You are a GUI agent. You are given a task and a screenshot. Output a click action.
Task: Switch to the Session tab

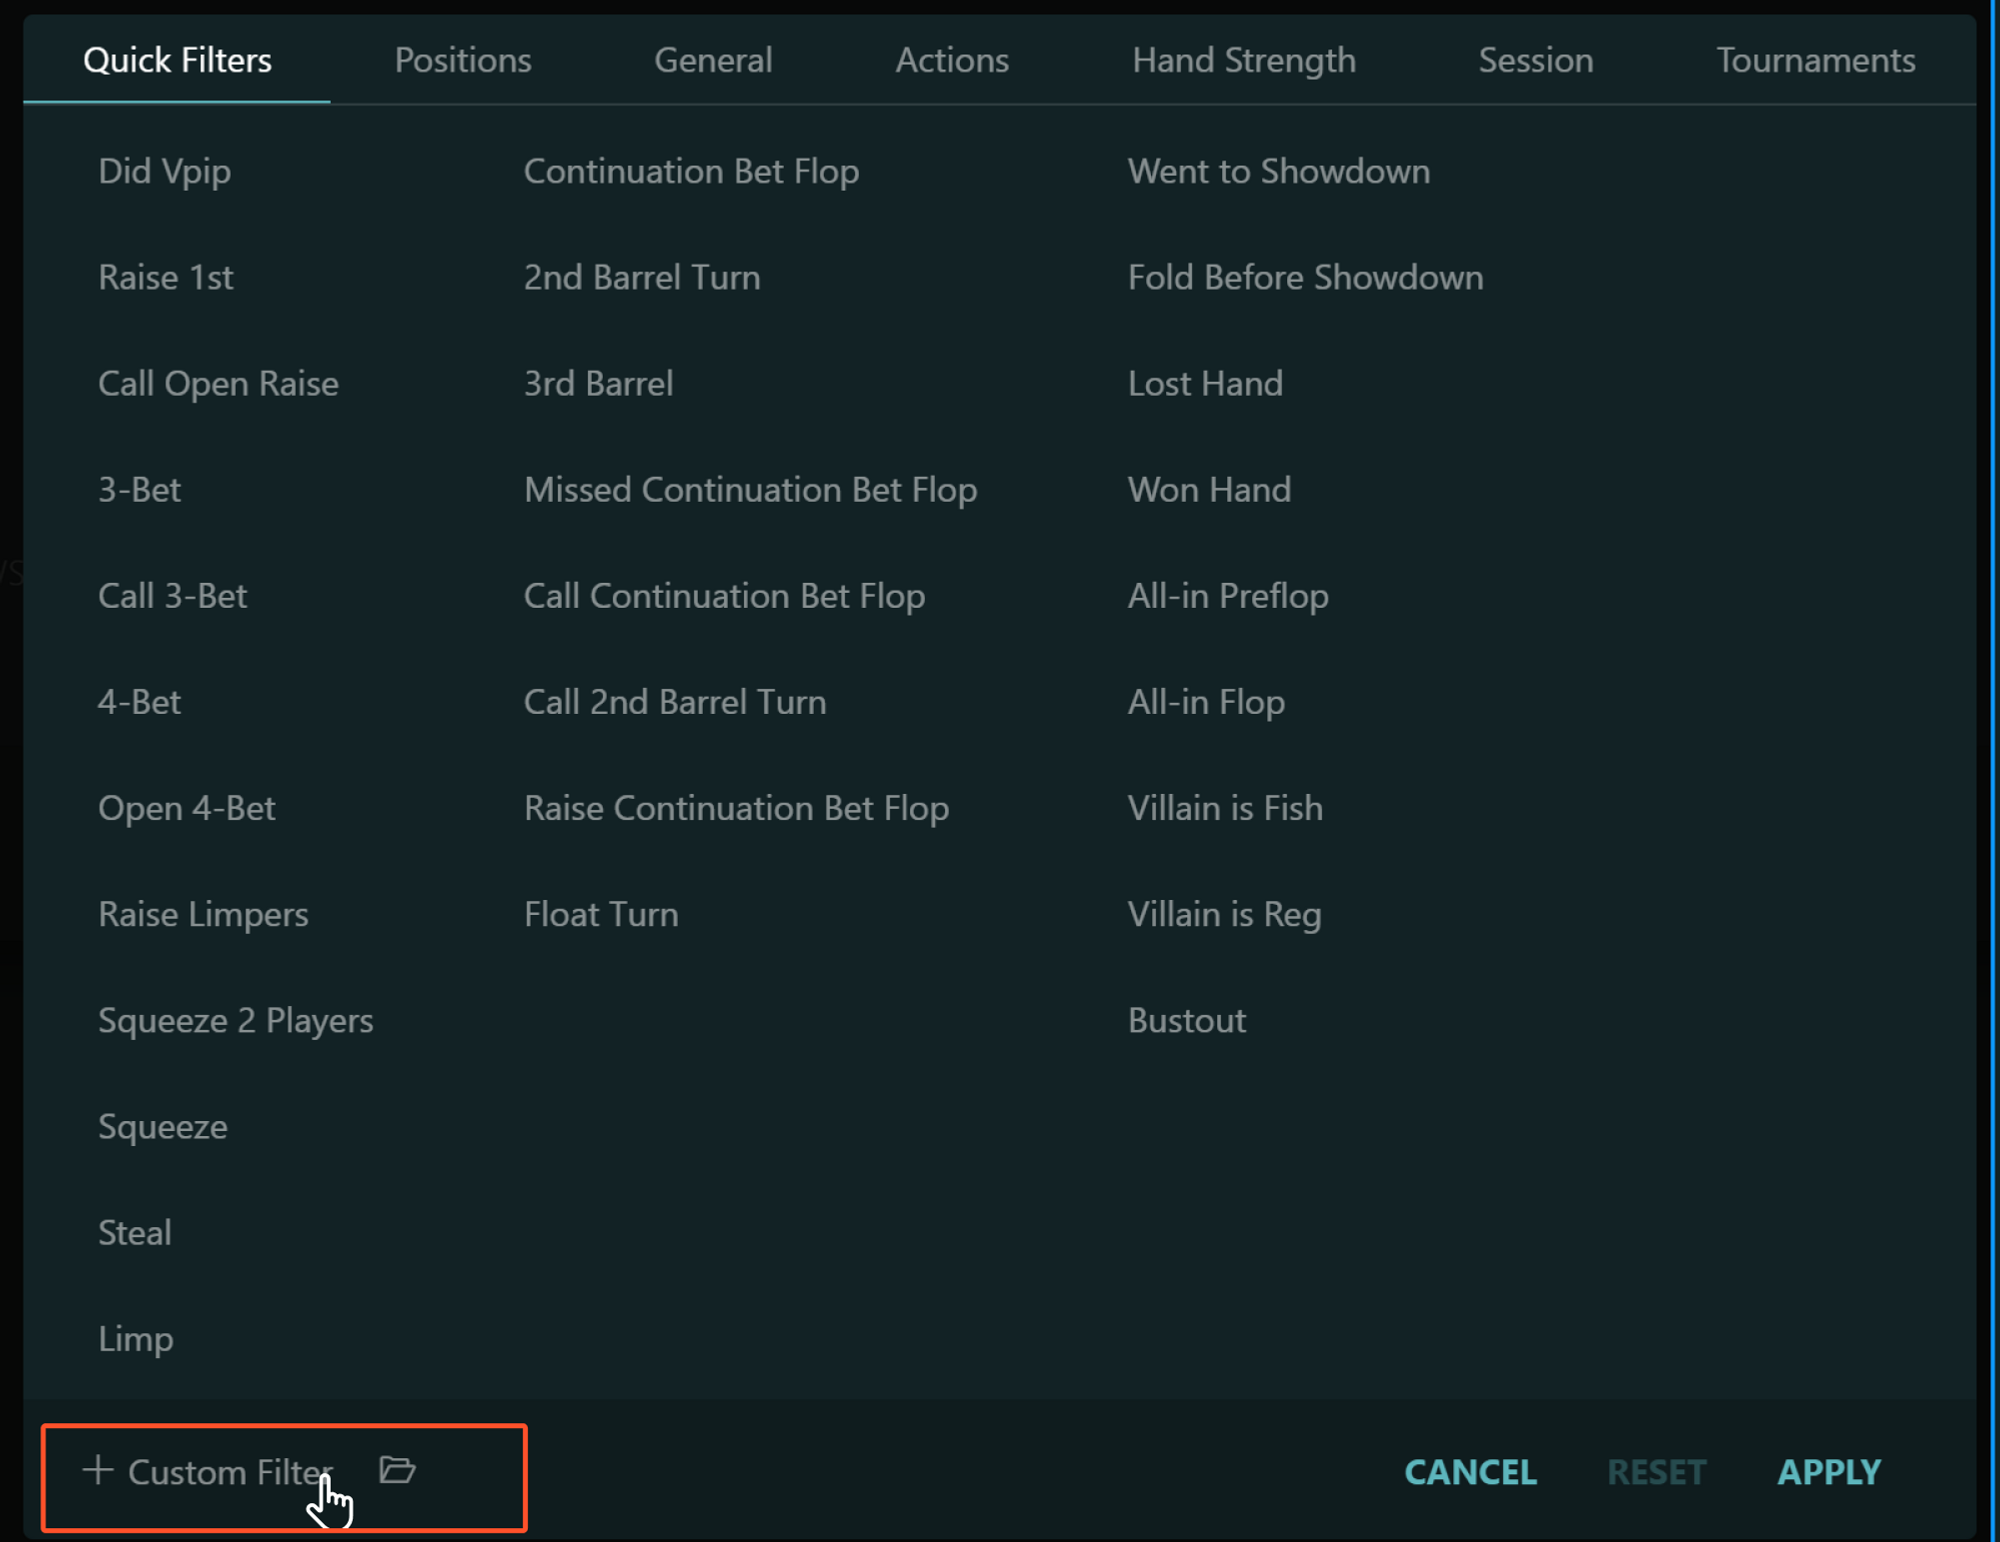tap(1535, 60)
